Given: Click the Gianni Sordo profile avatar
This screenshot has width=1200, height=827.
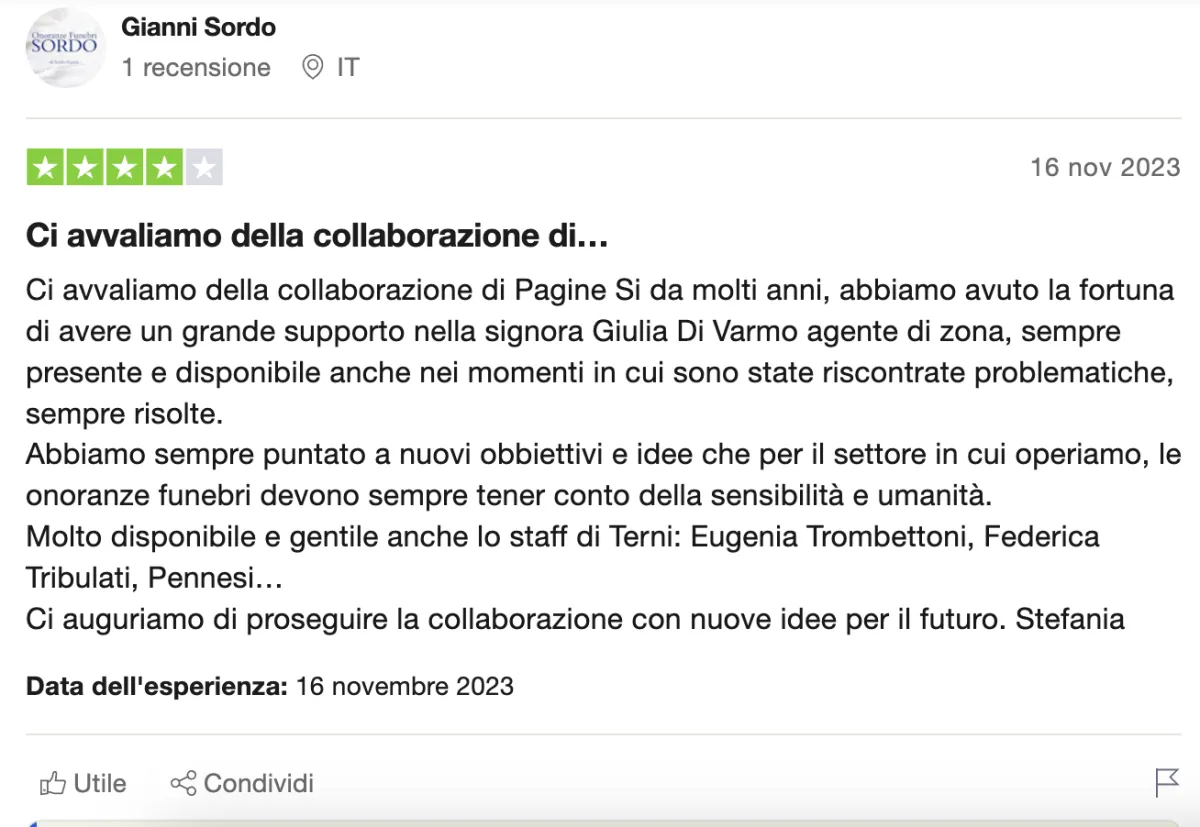Looking at the screenshot, I should (65, 47).
